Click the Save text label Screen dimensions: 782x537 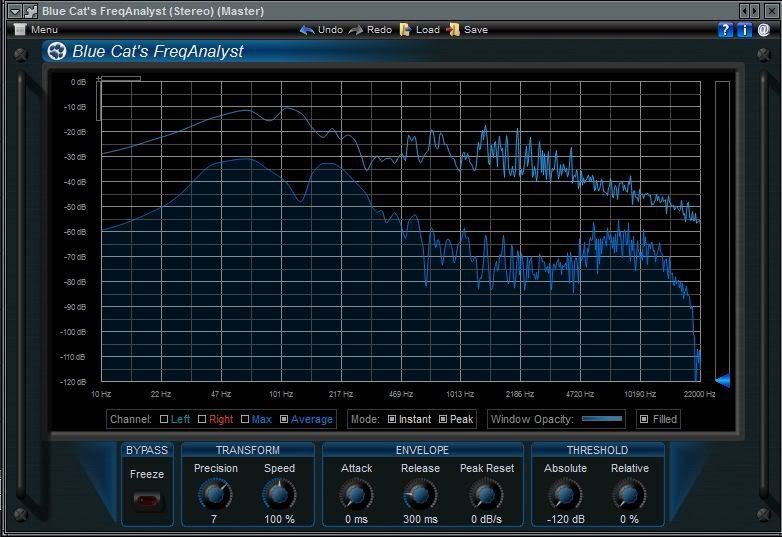476,30
